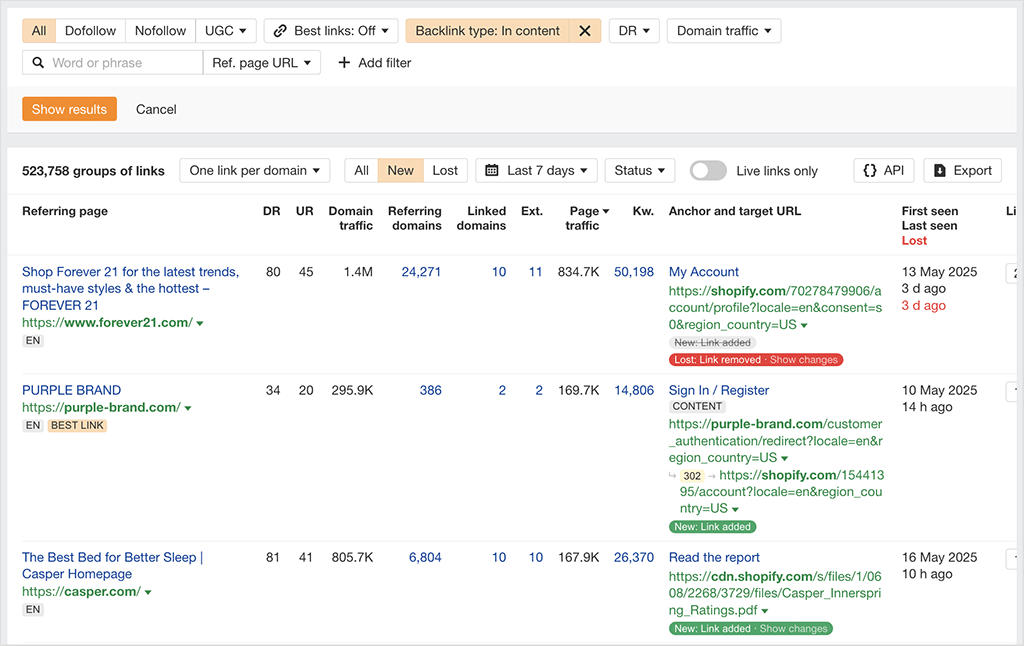Focus the Word or phrase search field

point(112,63)
